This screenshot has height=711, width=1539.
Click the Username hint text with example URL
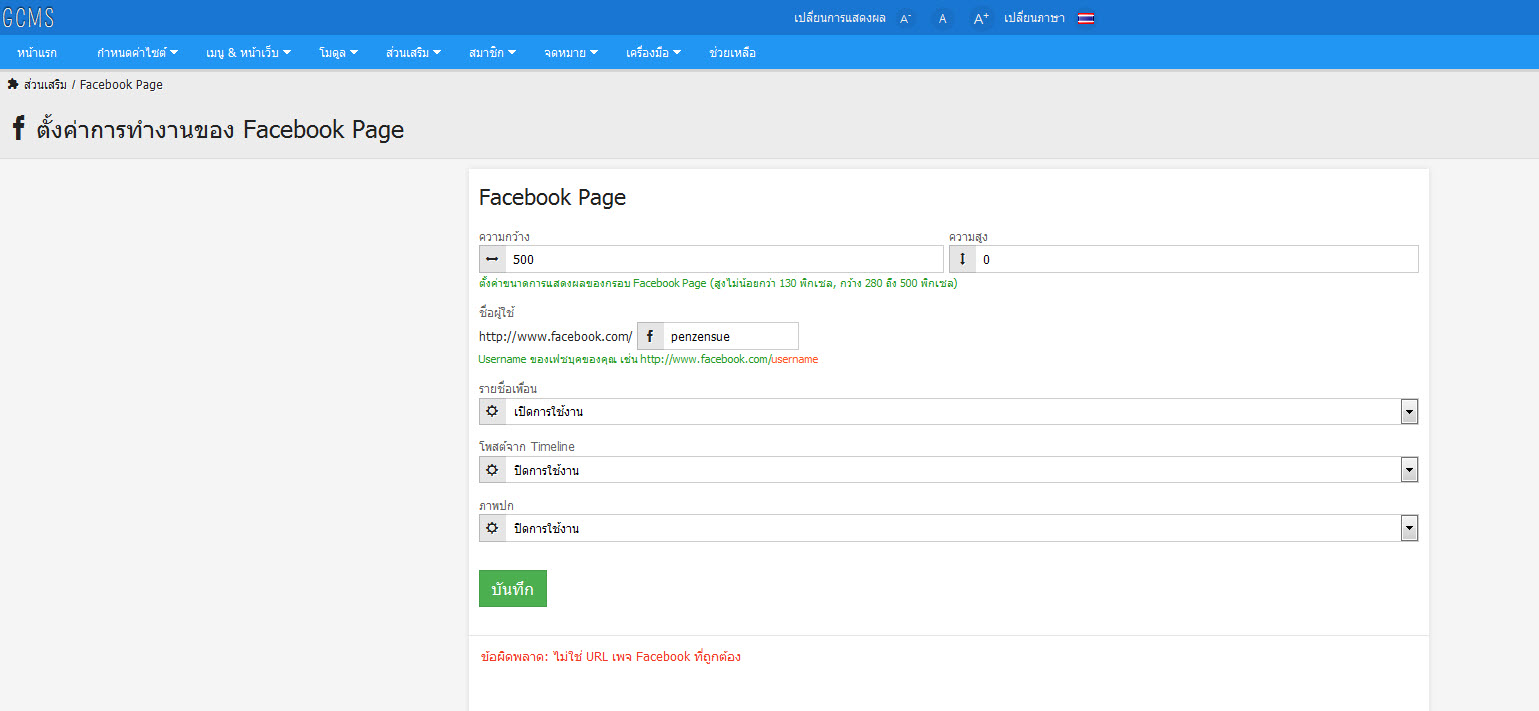click(648, 359)
